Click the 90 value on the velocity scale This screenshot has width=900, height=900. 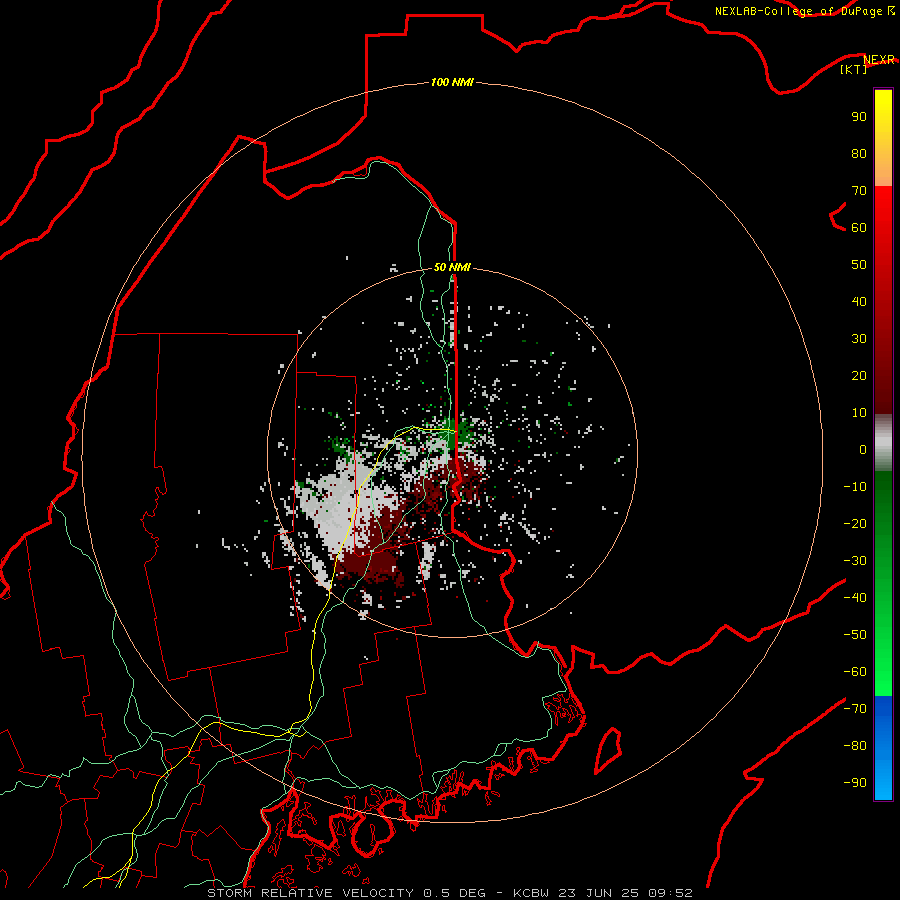click(x=859, y=117)
